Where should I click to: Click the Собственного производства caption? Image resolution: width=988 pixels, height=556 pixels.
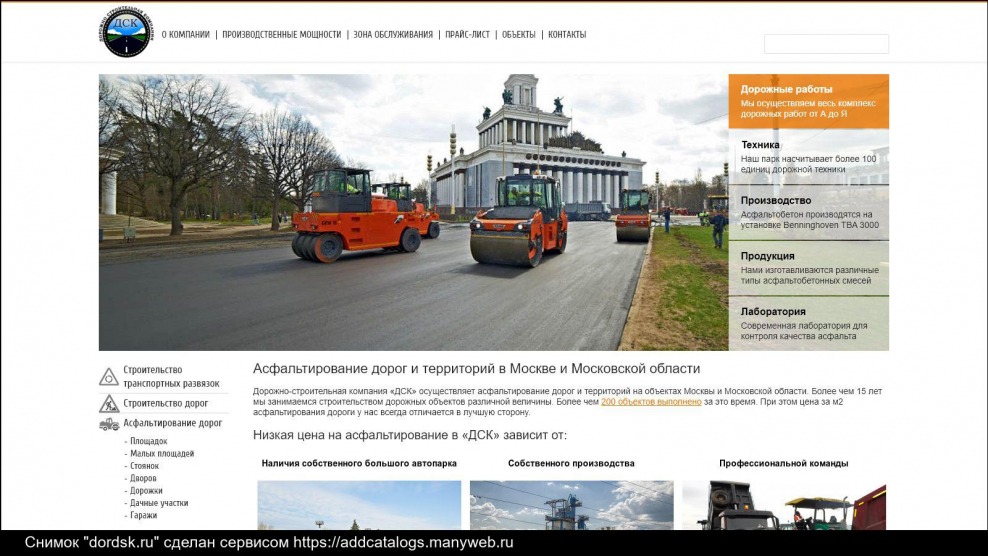tap(572, 463)
